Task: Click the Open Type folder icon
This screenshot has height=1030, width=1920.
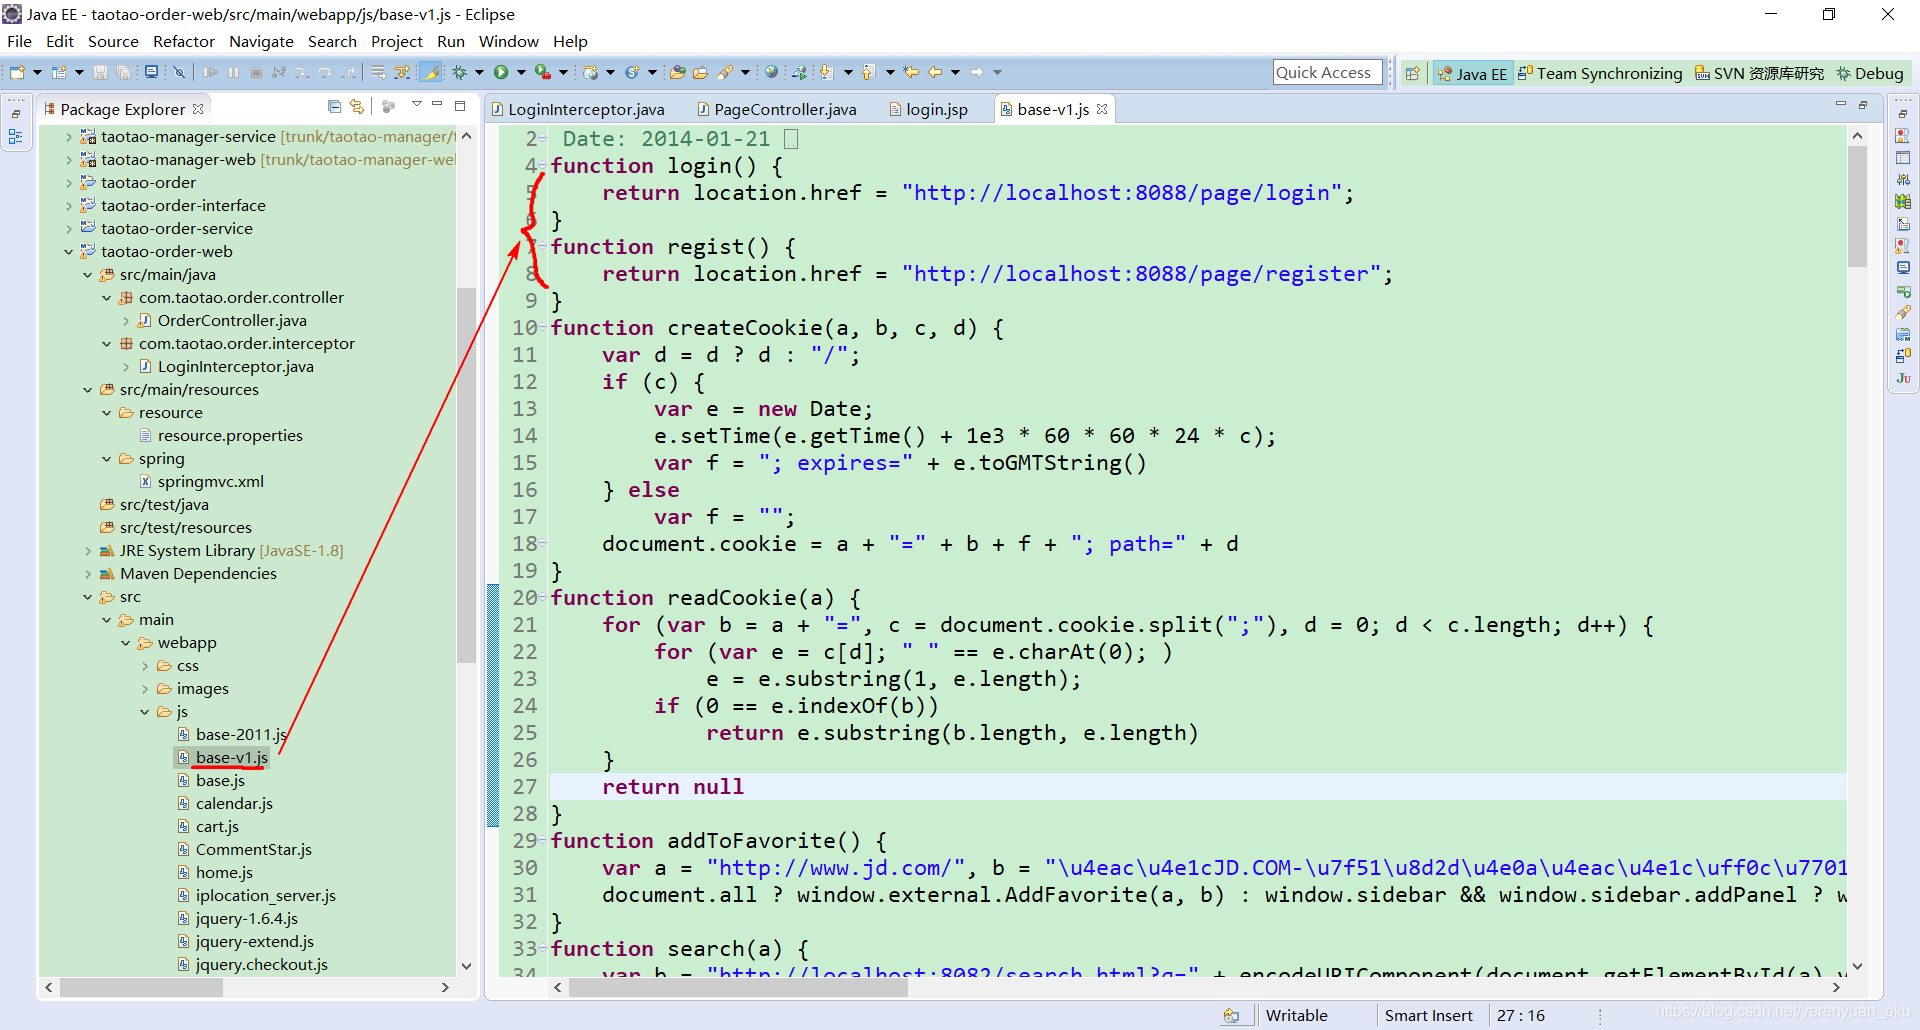Action: pyautogui.click(x=677, y=72)
